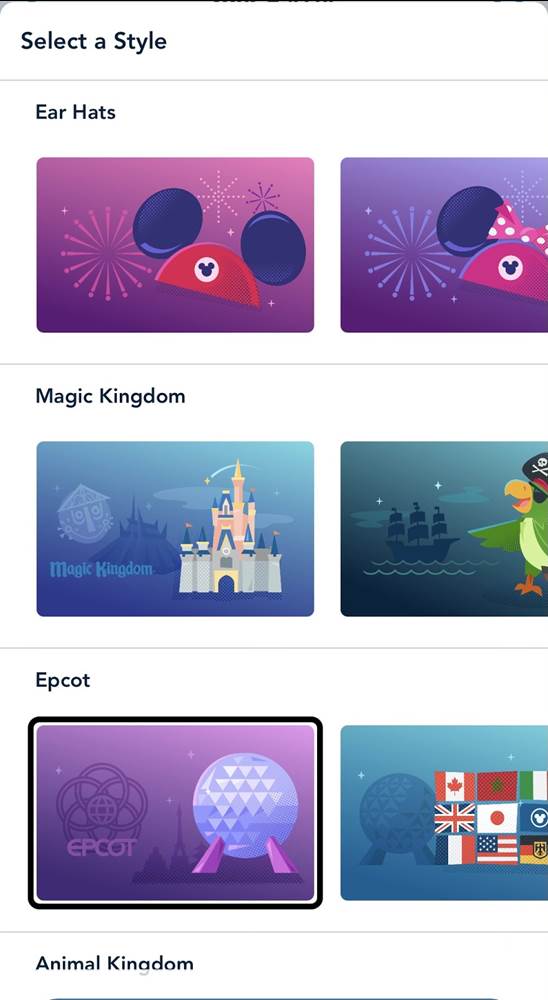Select the red Mickey ear hat style
548x1000 pixels.
(175, 245)
